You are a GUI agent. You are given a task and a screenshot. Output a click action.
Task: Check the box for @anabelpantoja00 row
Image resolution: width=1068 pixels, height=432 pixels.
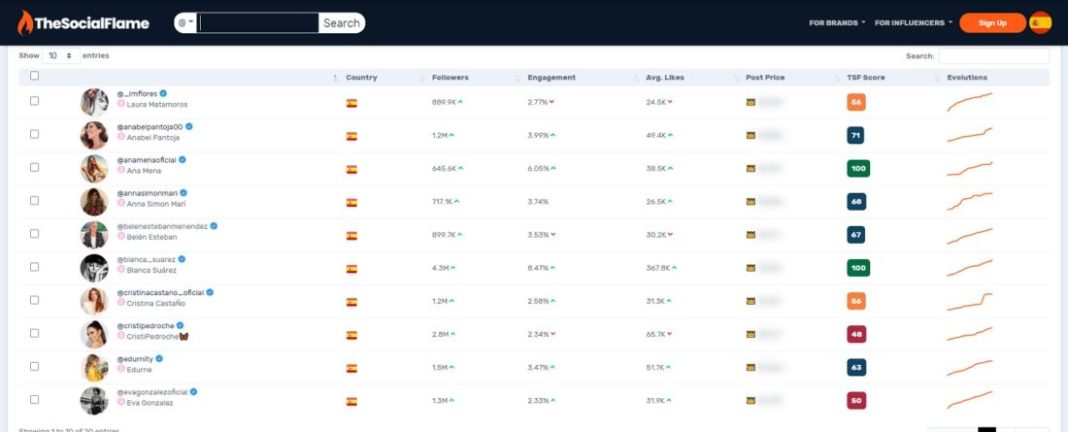tap(34, 134)
